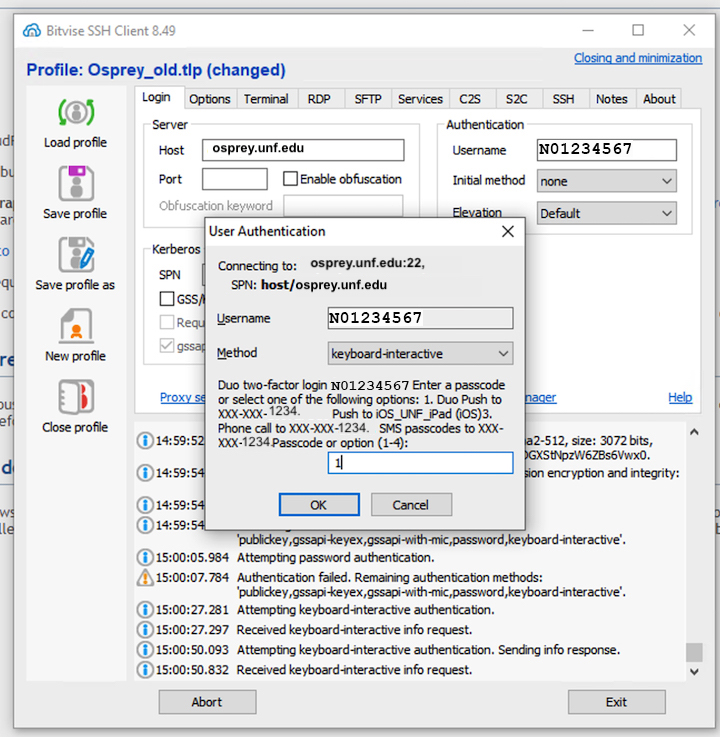The image size is (720, 737).
Task: Open the Notes tab
Action: click(612, 99)
